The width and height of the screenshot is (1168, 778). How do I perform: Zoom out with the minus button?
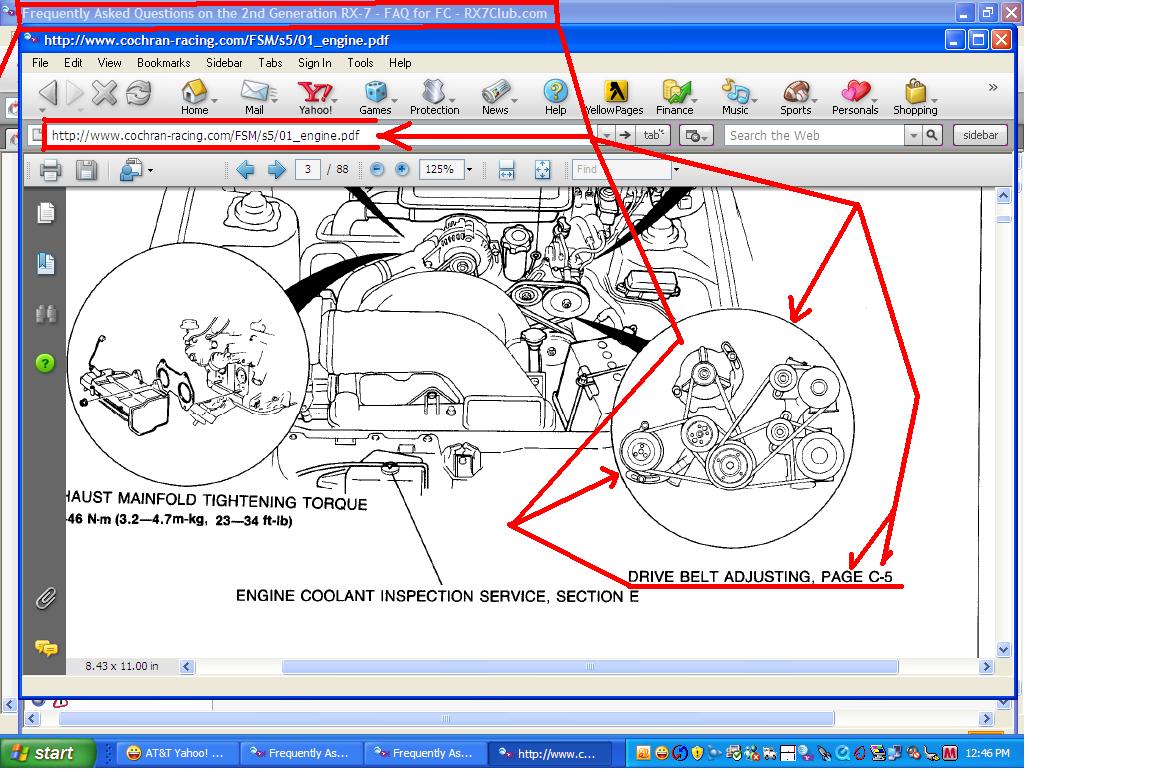pos(377,169)
